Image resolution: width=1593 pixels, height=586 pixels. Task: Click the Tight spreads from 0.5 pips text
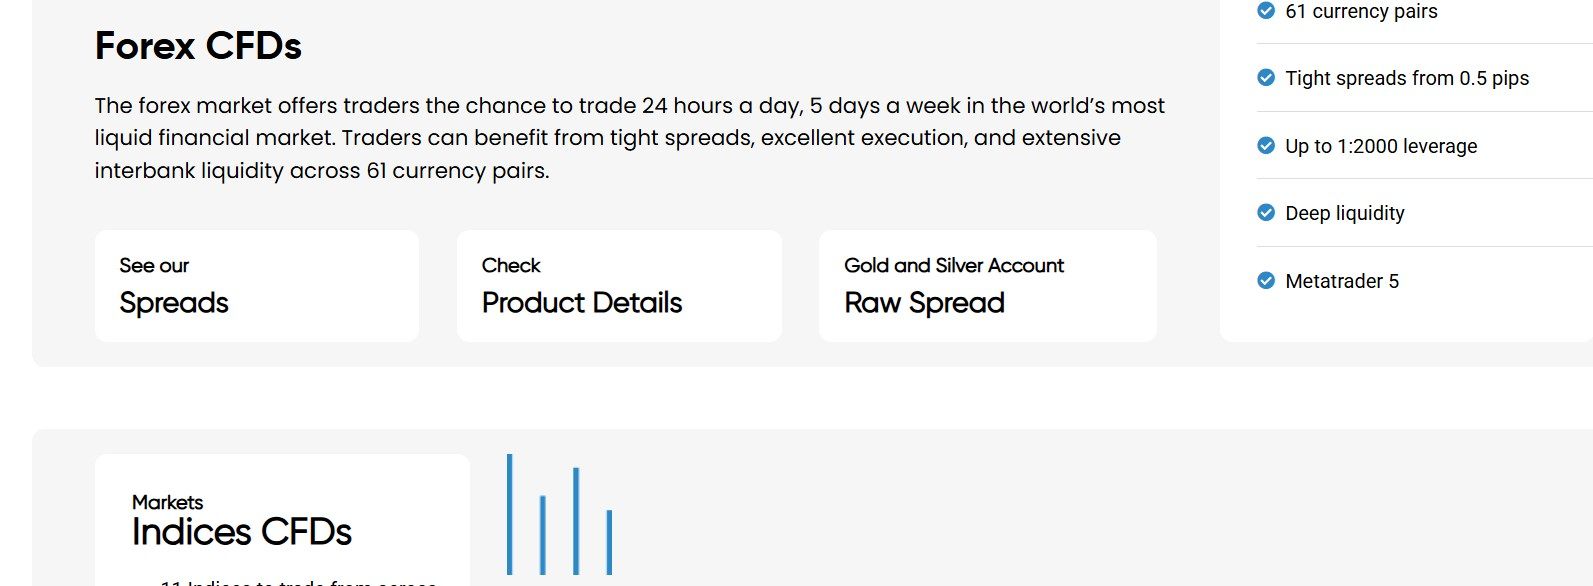tap(1406, 78)
